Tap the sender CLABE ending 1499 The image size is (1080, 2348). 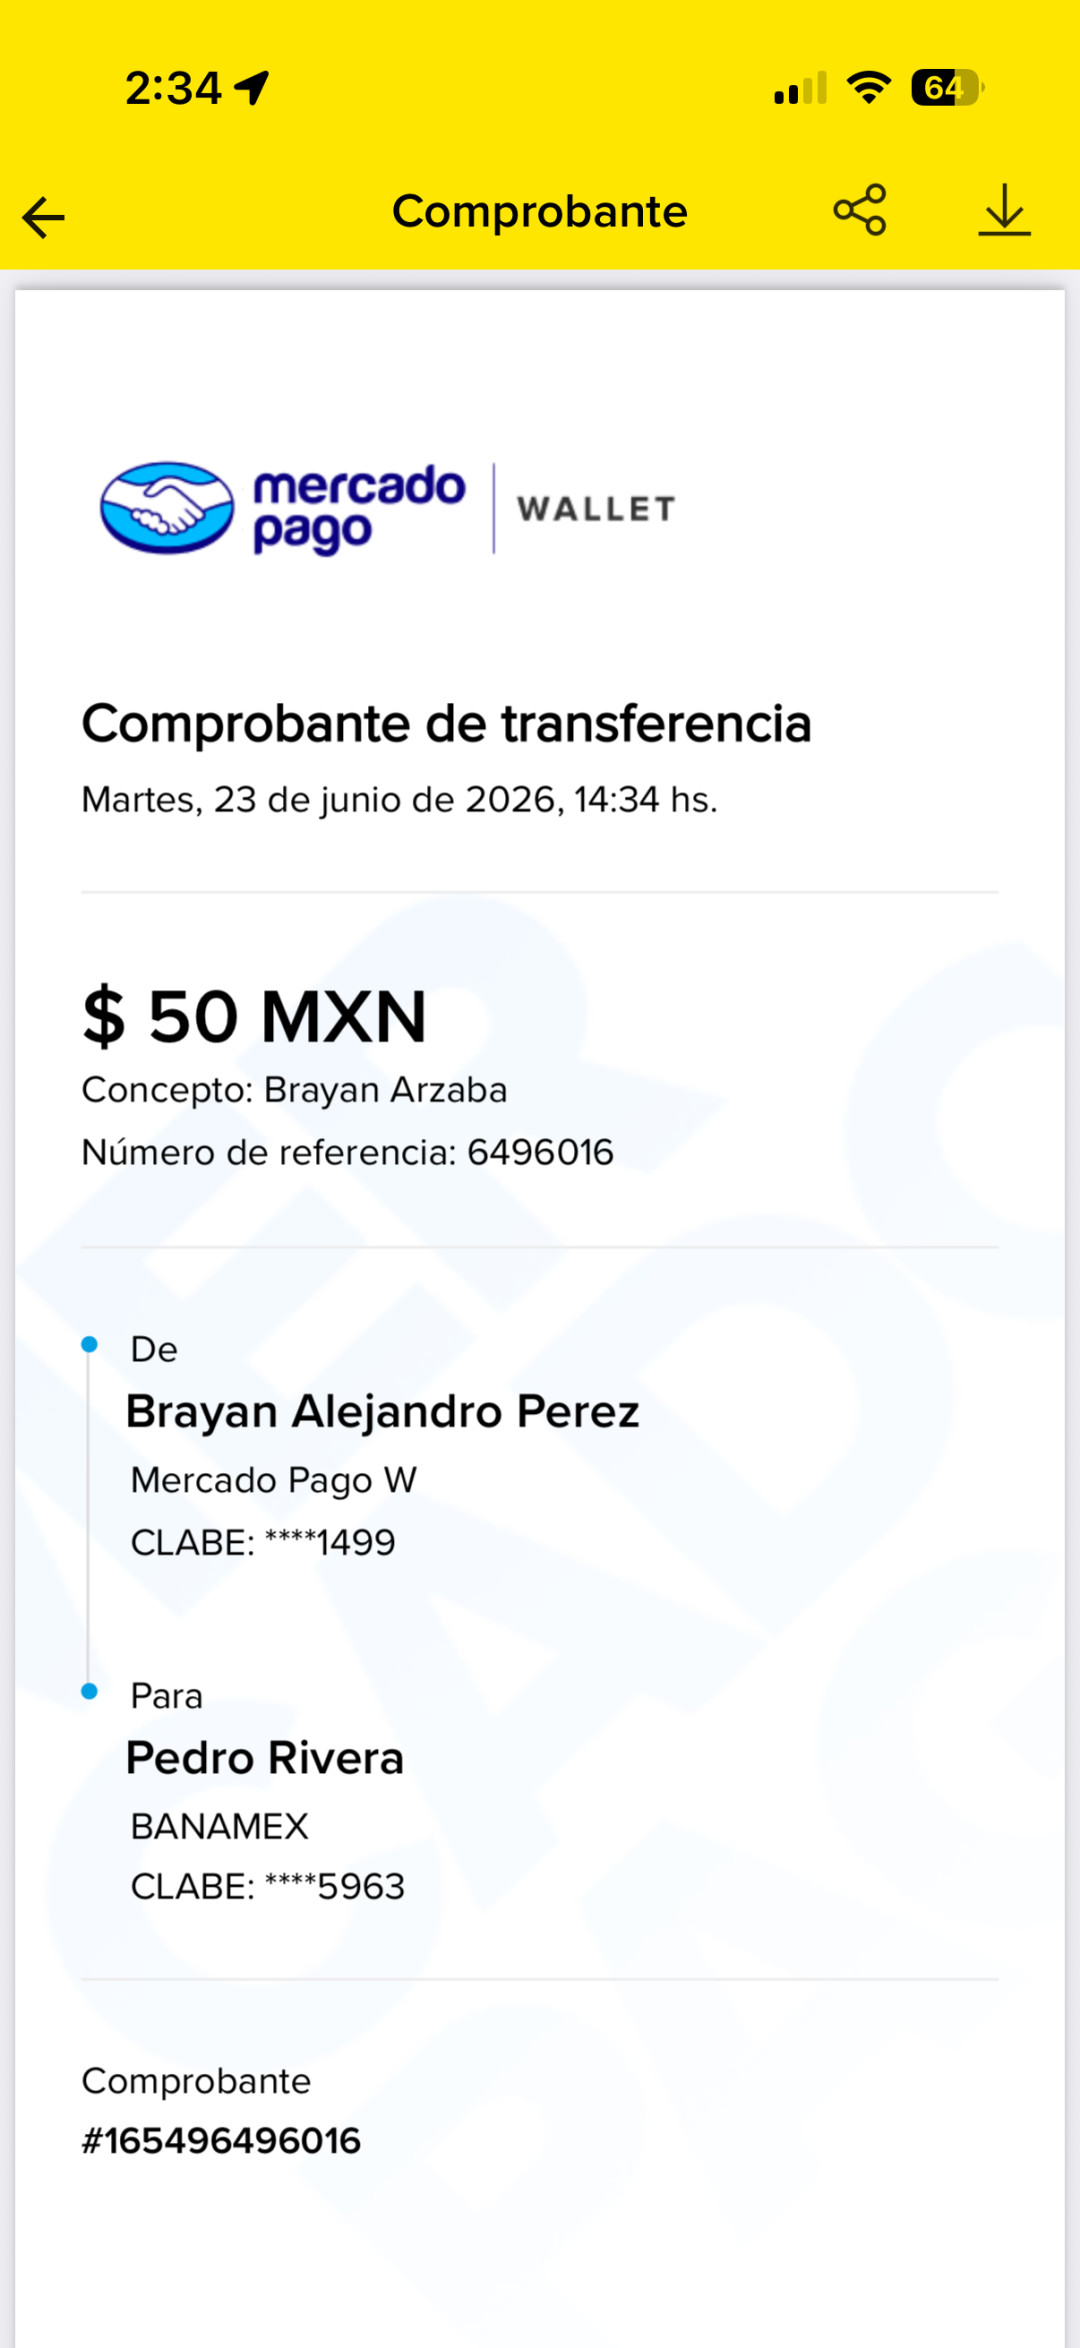[x=263, y=1543]
